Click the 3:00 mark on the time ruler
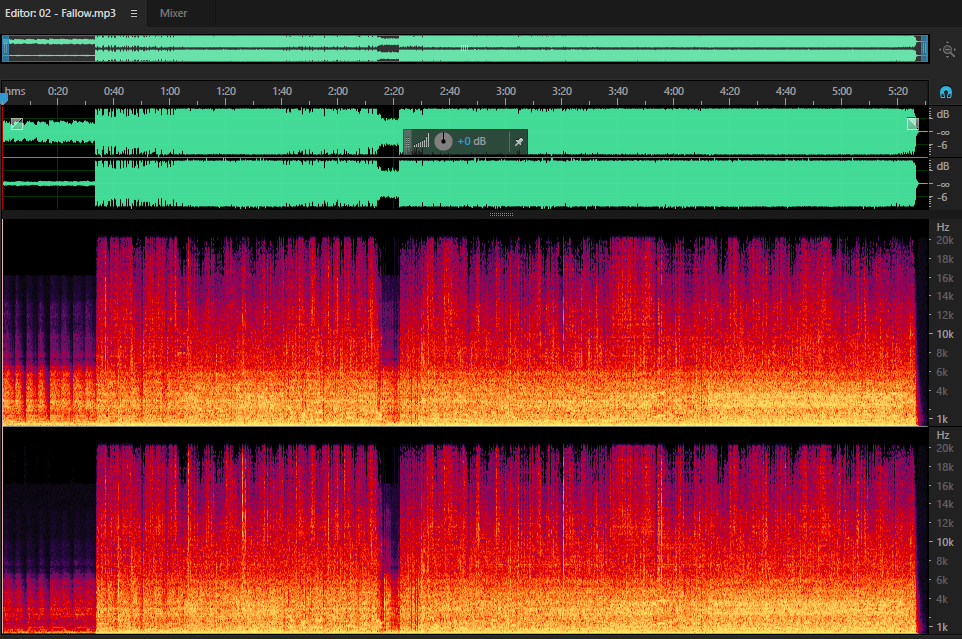The height and width of the screenshot is (639, 962). 506,91
